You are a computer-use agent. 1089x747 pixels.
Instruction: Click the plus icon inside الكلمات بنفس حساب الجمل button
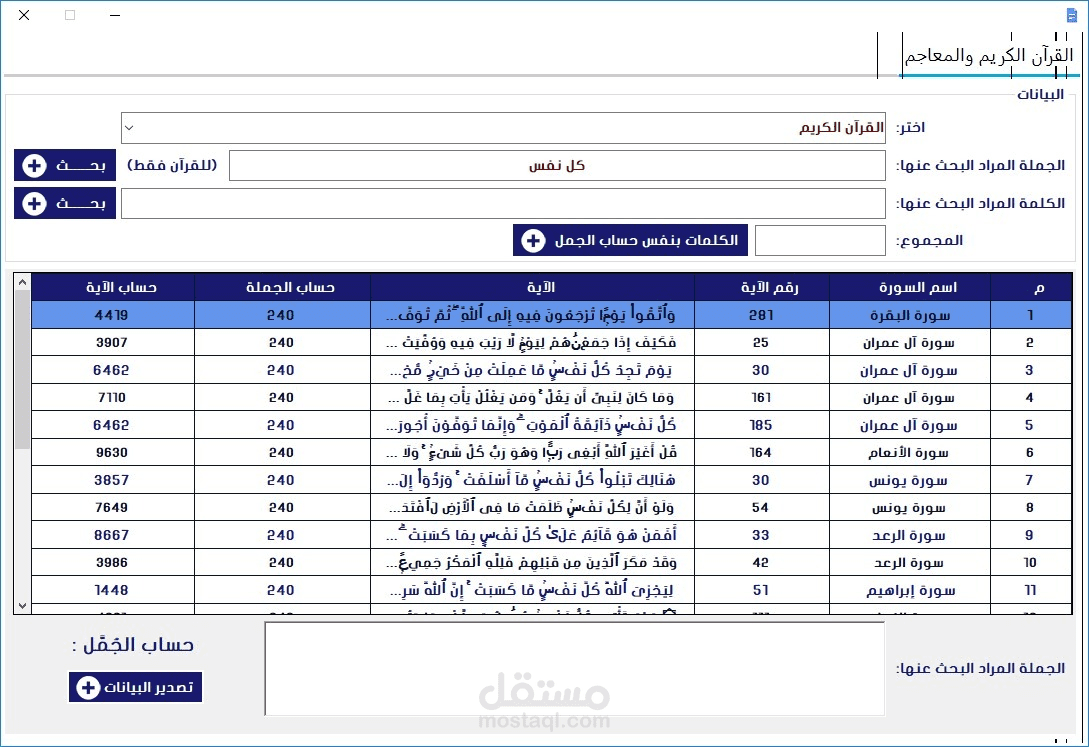[533, 240]
